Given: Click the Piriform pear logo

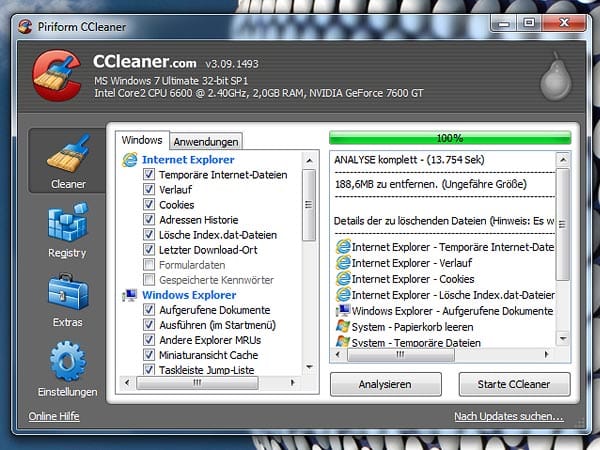Looking at the screenshot, I should [x=556, y=77].
